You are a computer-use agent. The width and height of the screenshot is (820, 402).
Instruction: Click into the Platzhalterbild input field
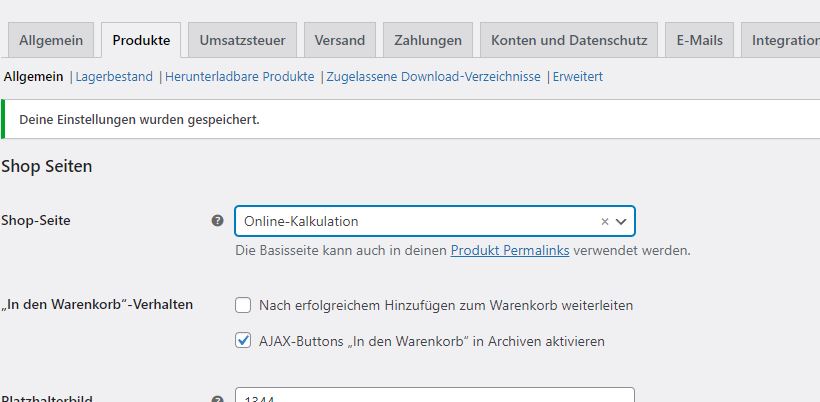click(435, 395)
